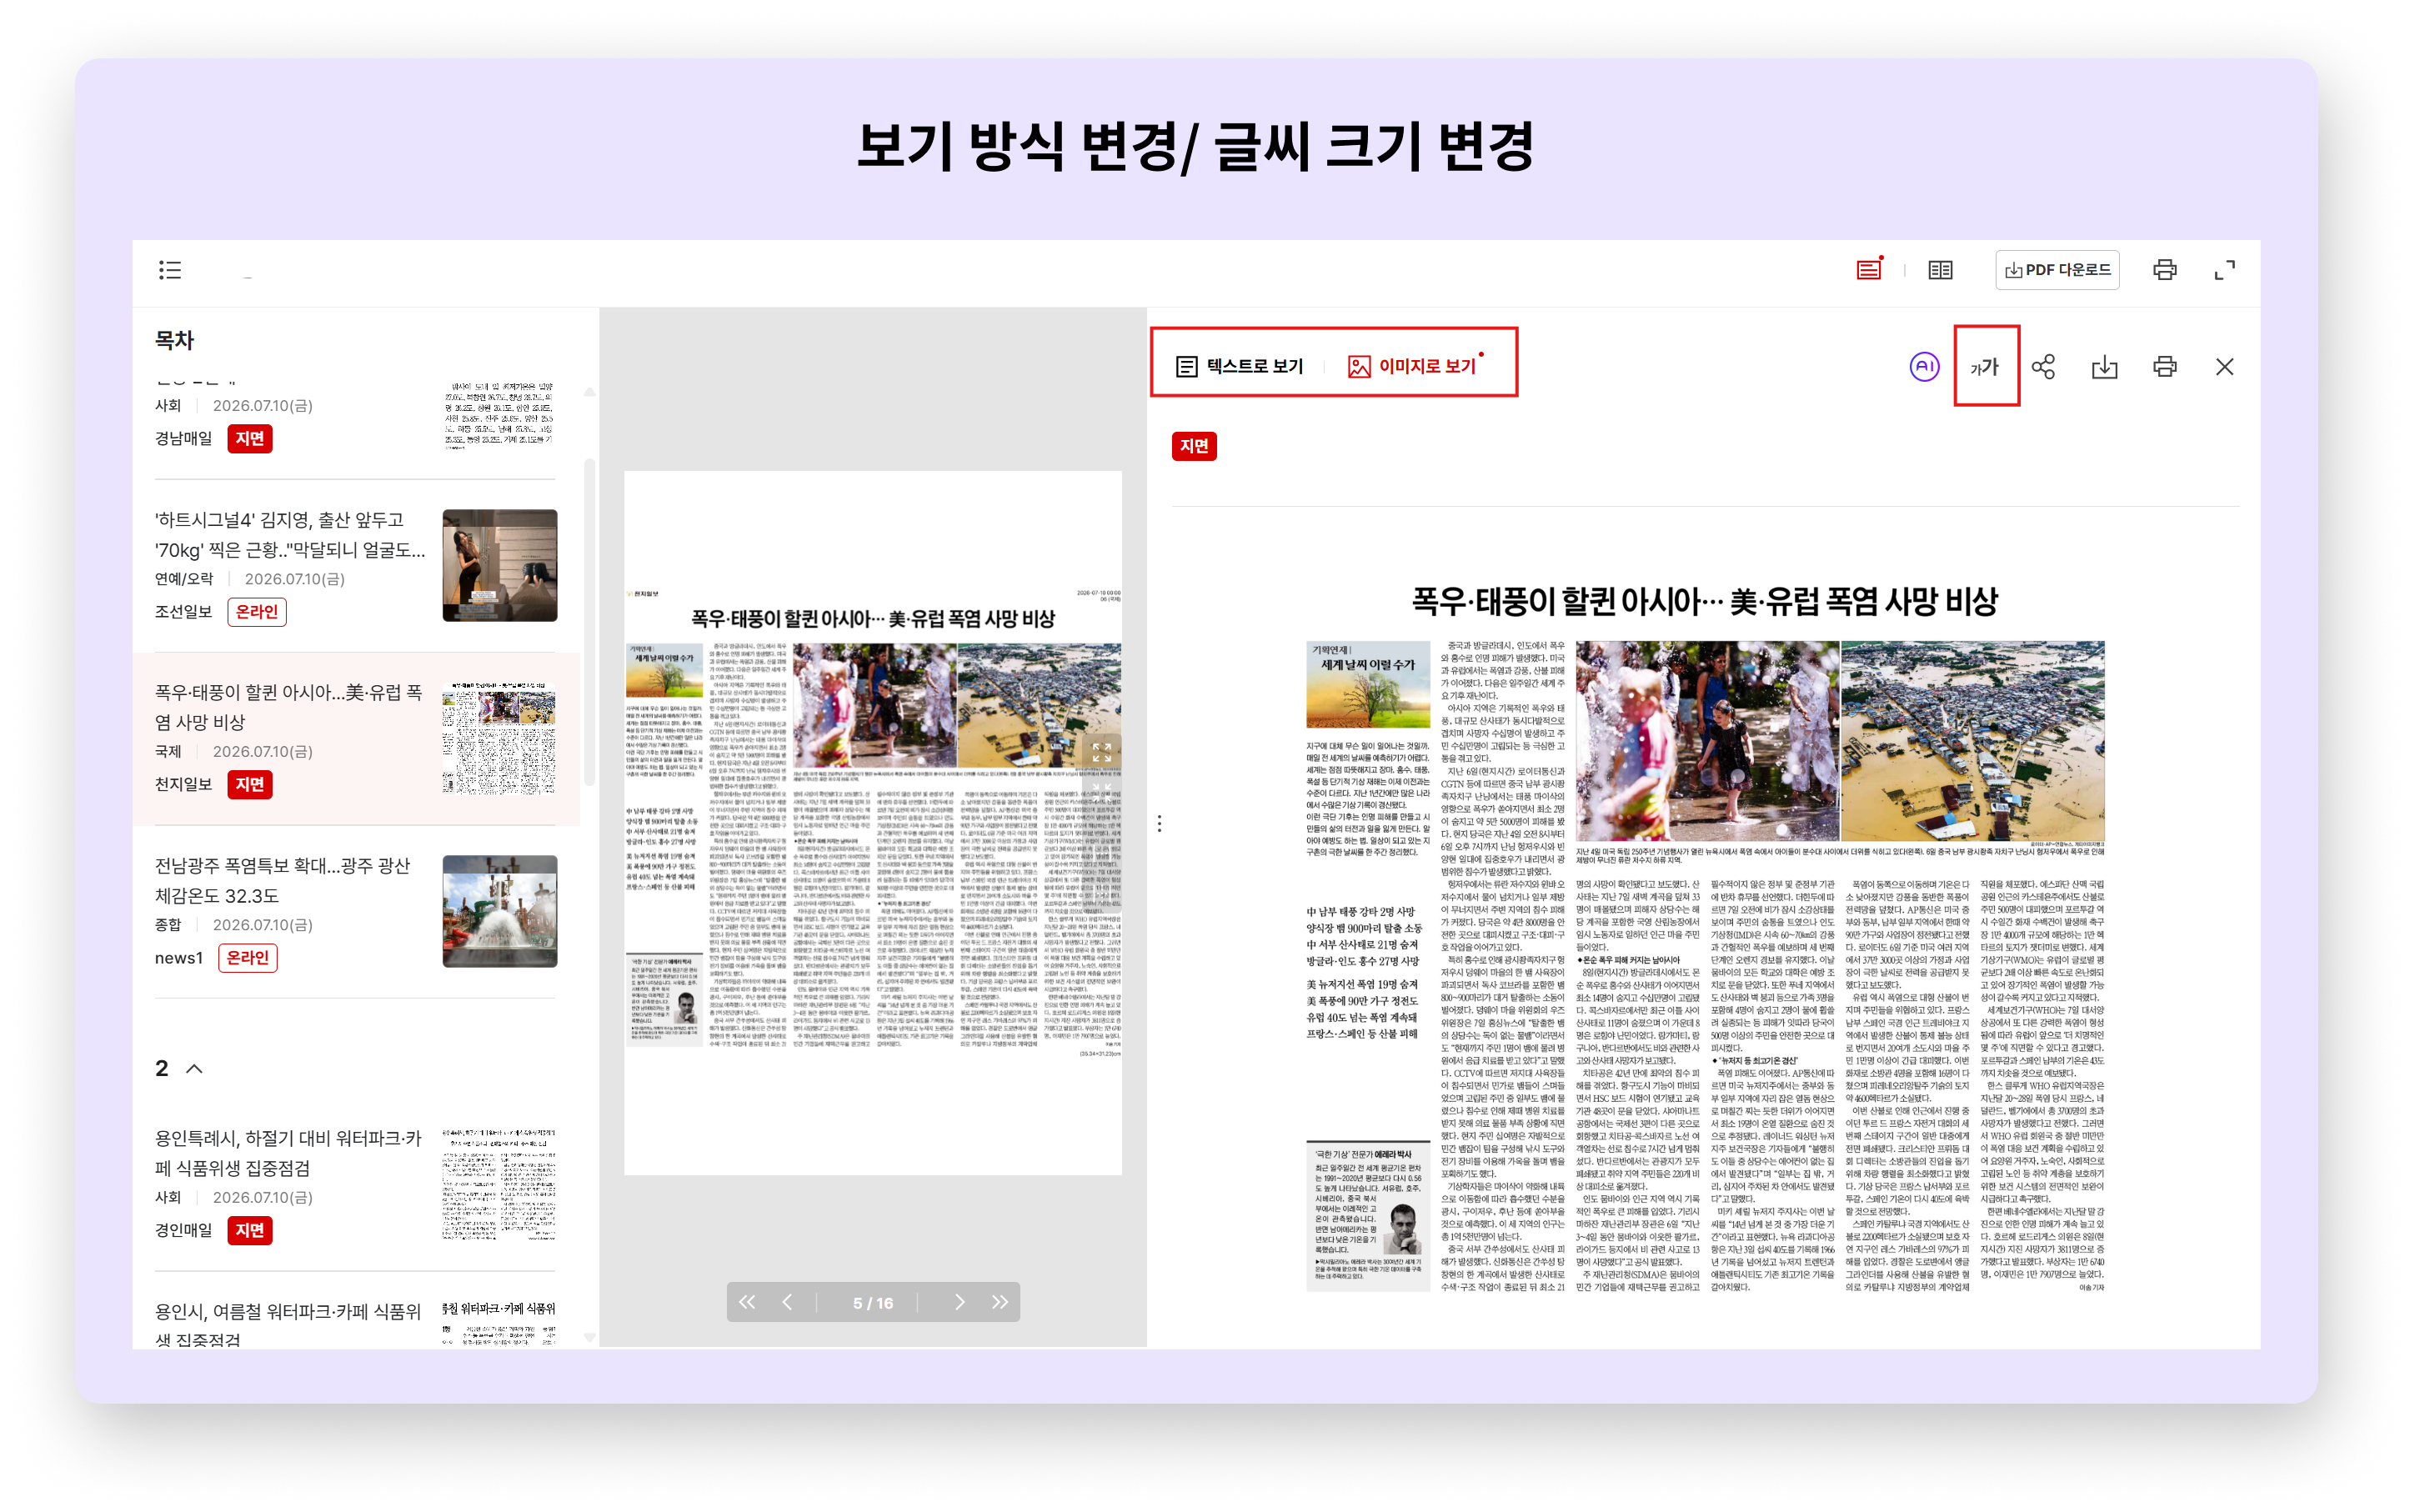Close the article panel with X
Screen dimensions: 2410x1512
(2225, 367)
